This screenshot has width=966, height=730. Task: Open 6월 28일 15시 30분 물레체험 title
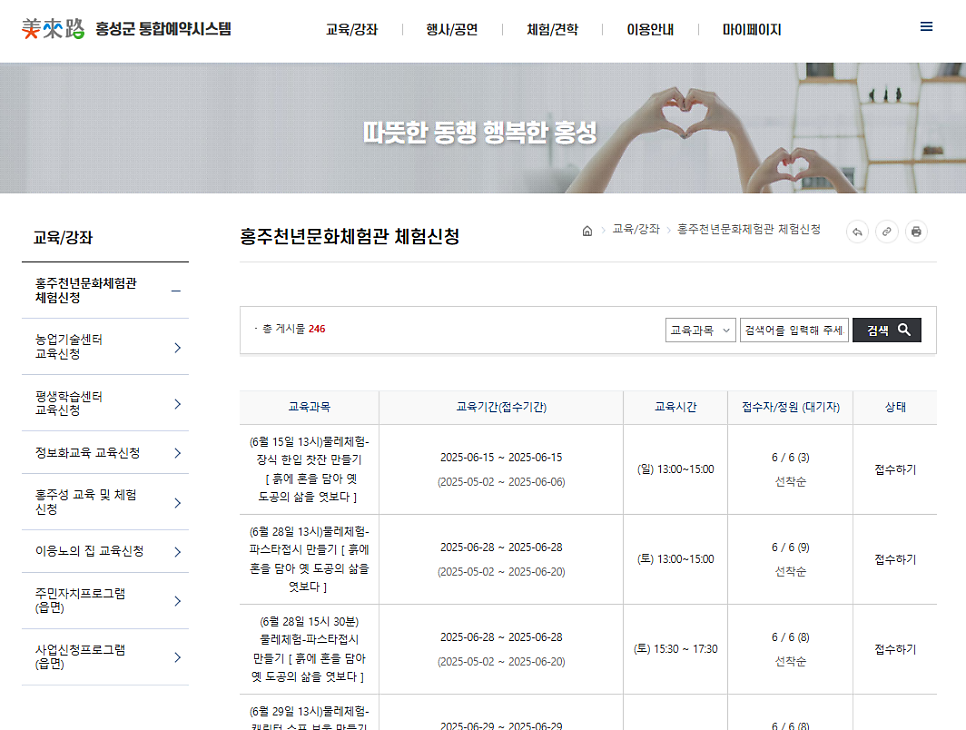(309, 649)
